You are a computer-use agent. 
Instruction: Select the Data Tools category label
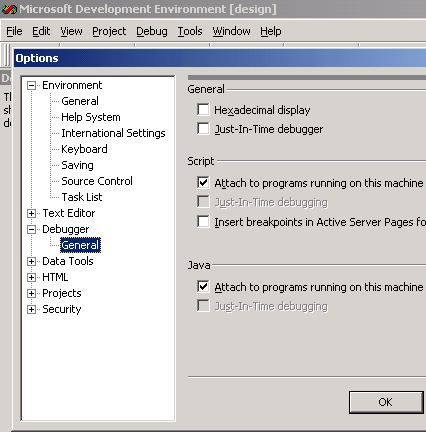click(68, 261)
